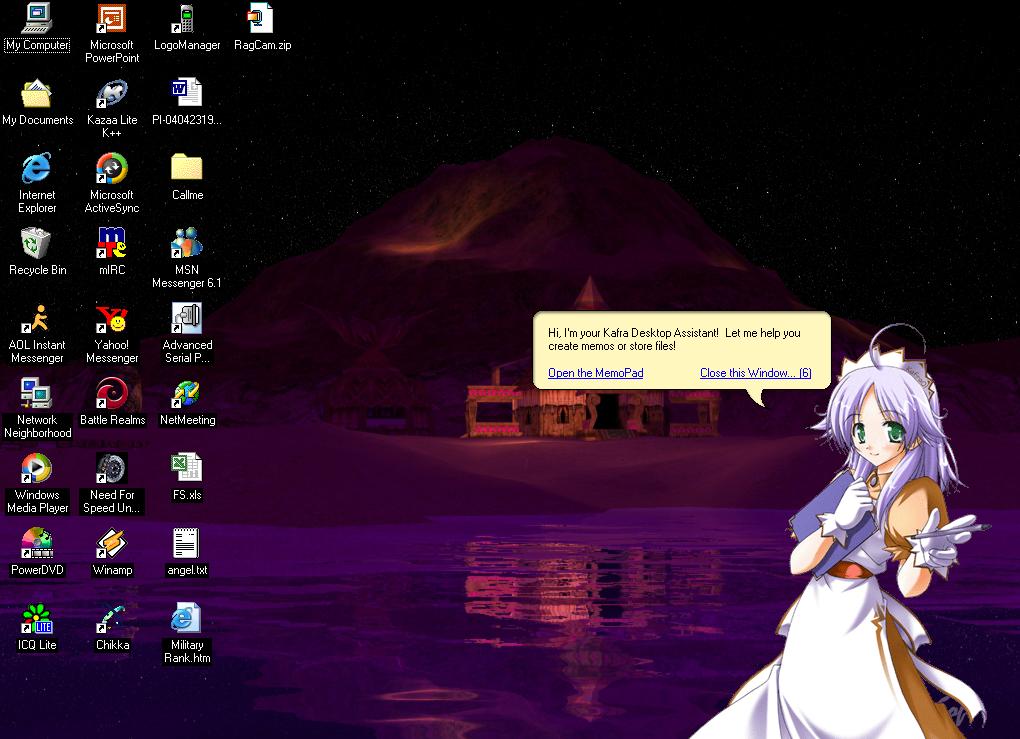This screenshot has height=739, width=1020.
Task: Select the Kazaa Lite K++ icon
Action: (x=111, y=95)
